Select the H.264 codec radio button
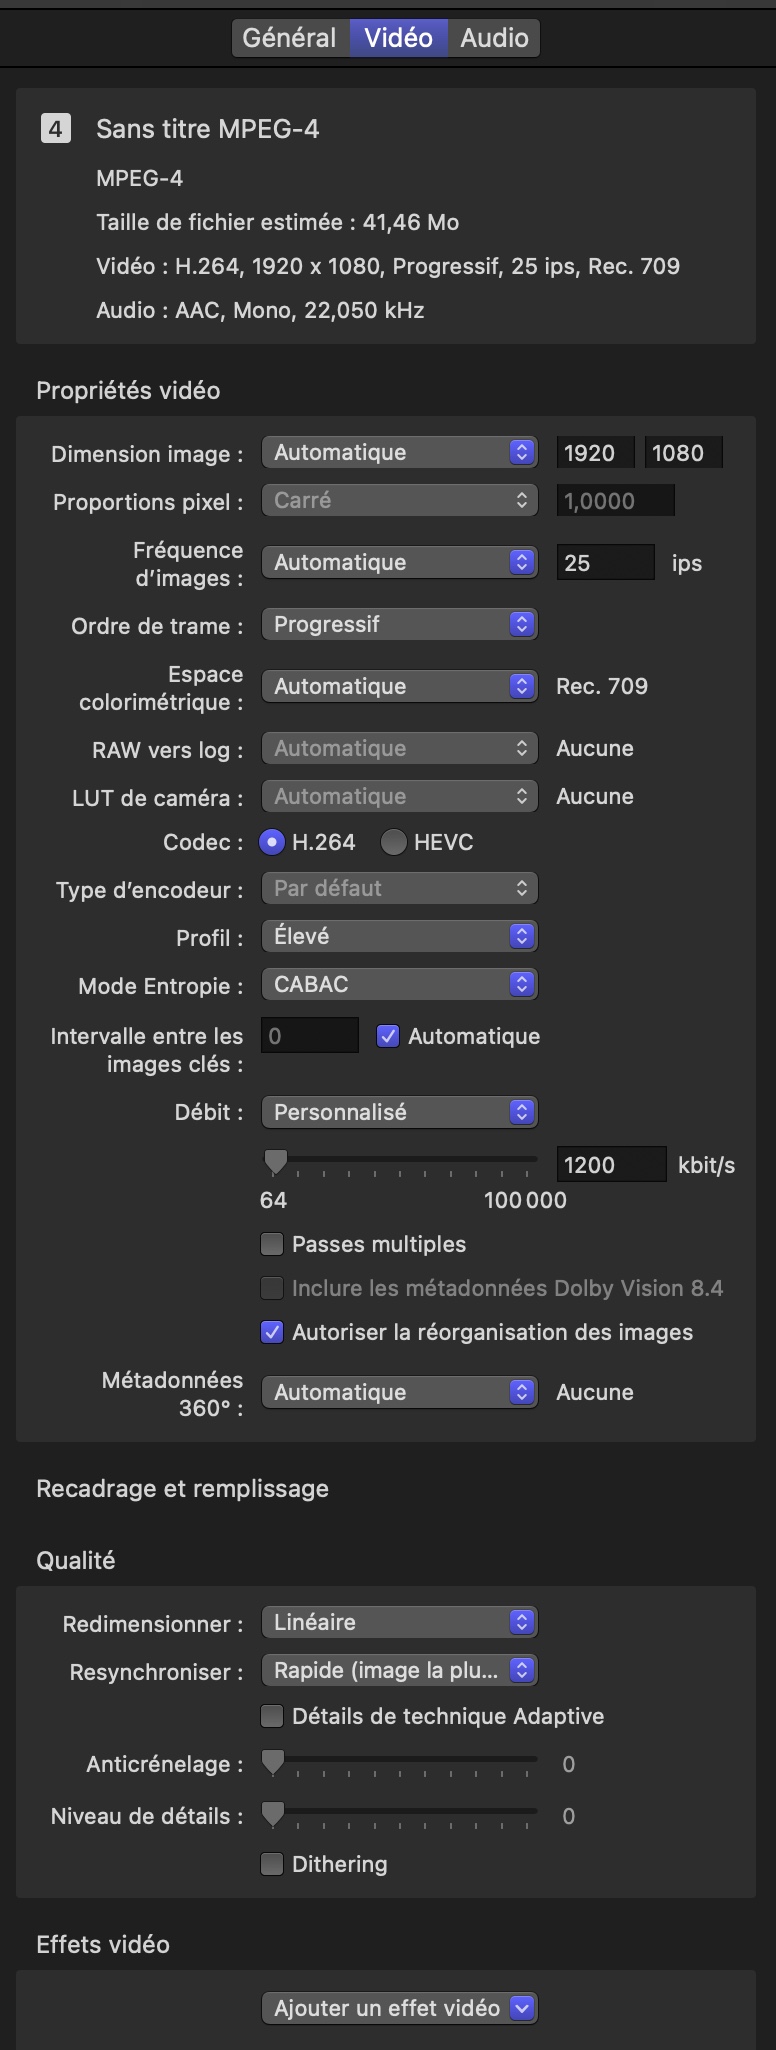 point(272,842)
